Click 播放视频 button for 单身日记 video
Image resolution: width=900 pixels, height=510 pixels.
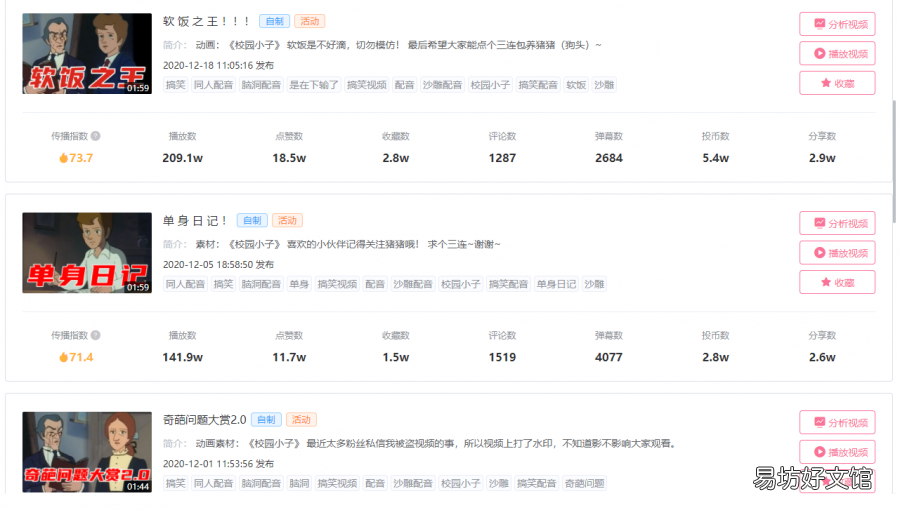point(837,253)
